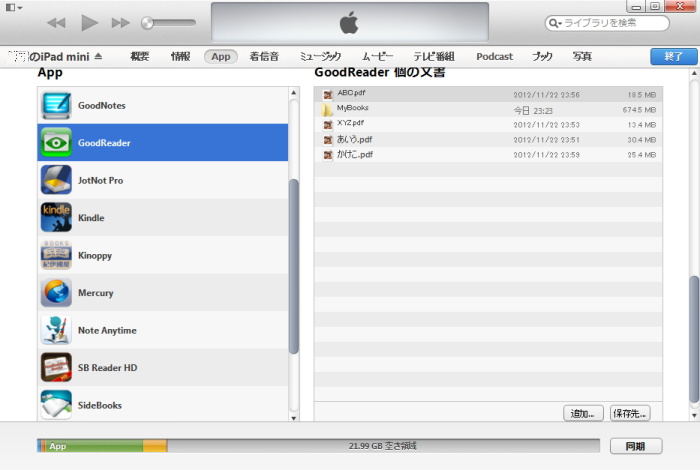The height and width of the screenshot is (470, 700).
Task: Click orange segment in capacity bar
Action: click(155, 445)
